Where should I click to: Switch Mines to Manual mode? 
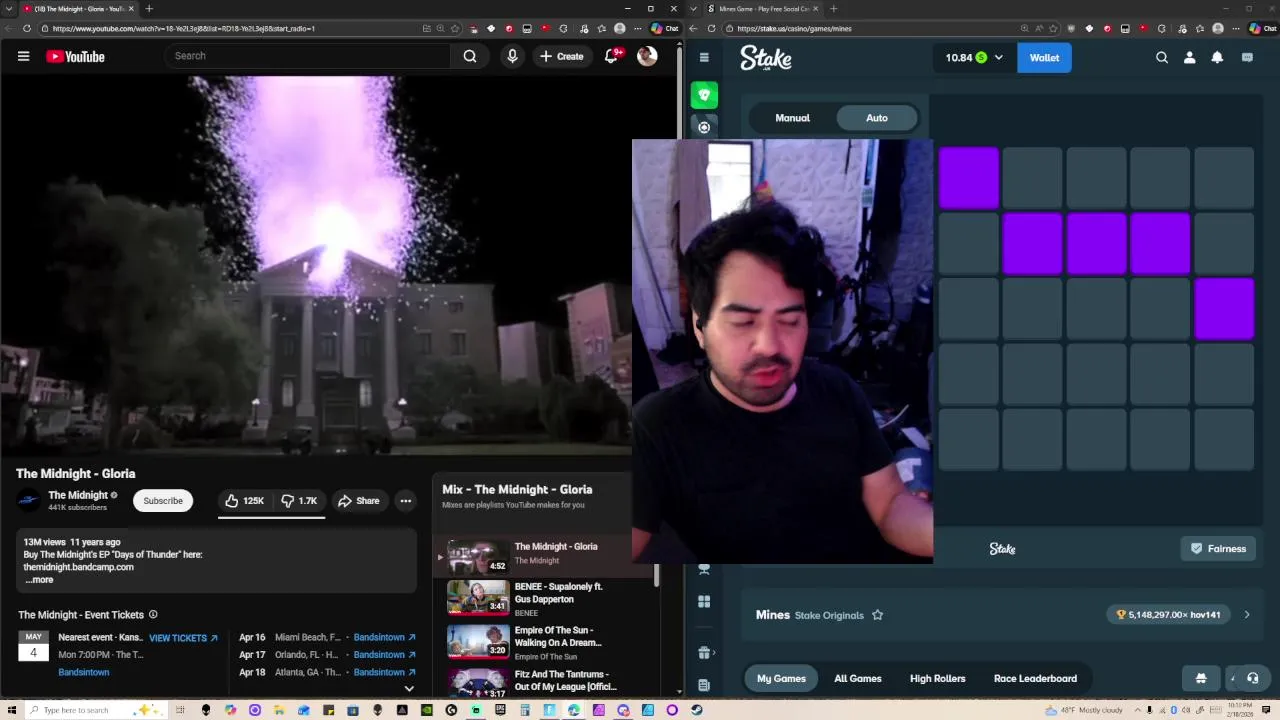click(792, 118)
